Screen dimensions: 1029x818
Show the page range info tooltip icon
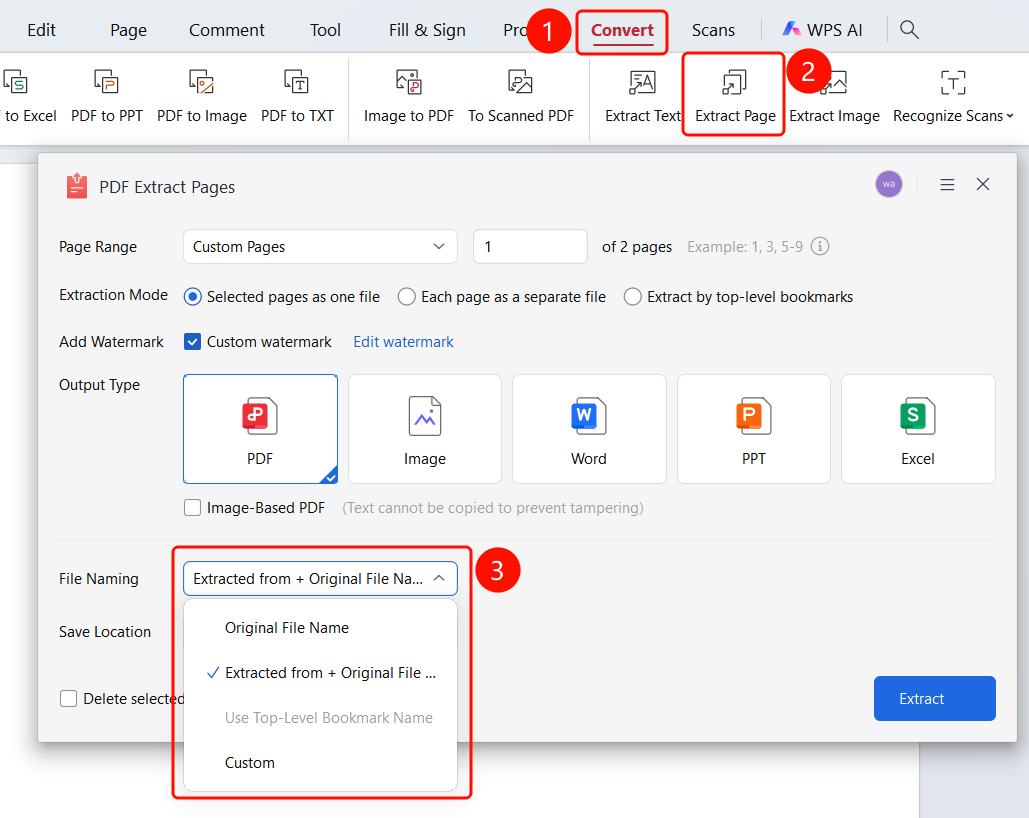(820, 246)
